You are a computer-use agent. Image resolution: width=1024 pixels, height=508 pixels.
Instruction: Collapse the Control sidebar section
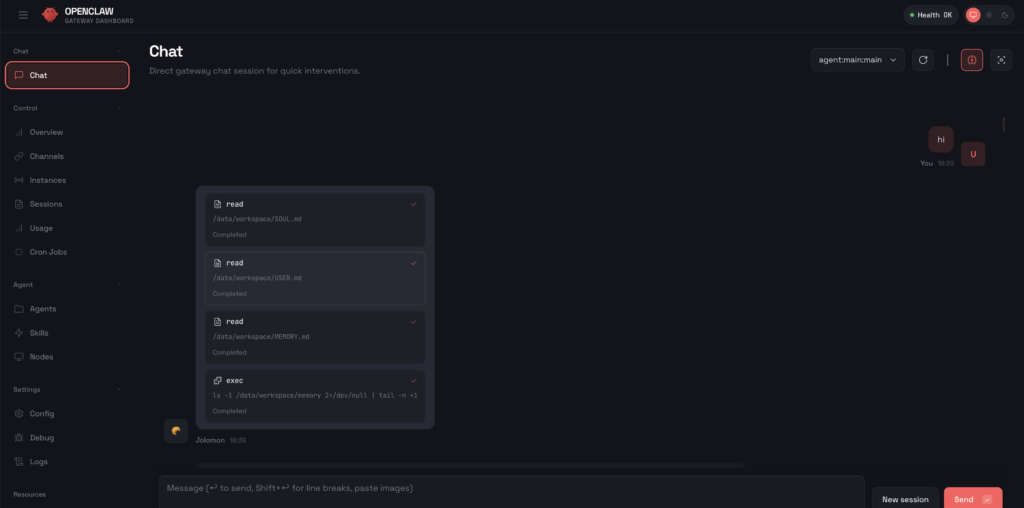pyautogui.click(x=118, y=108)
